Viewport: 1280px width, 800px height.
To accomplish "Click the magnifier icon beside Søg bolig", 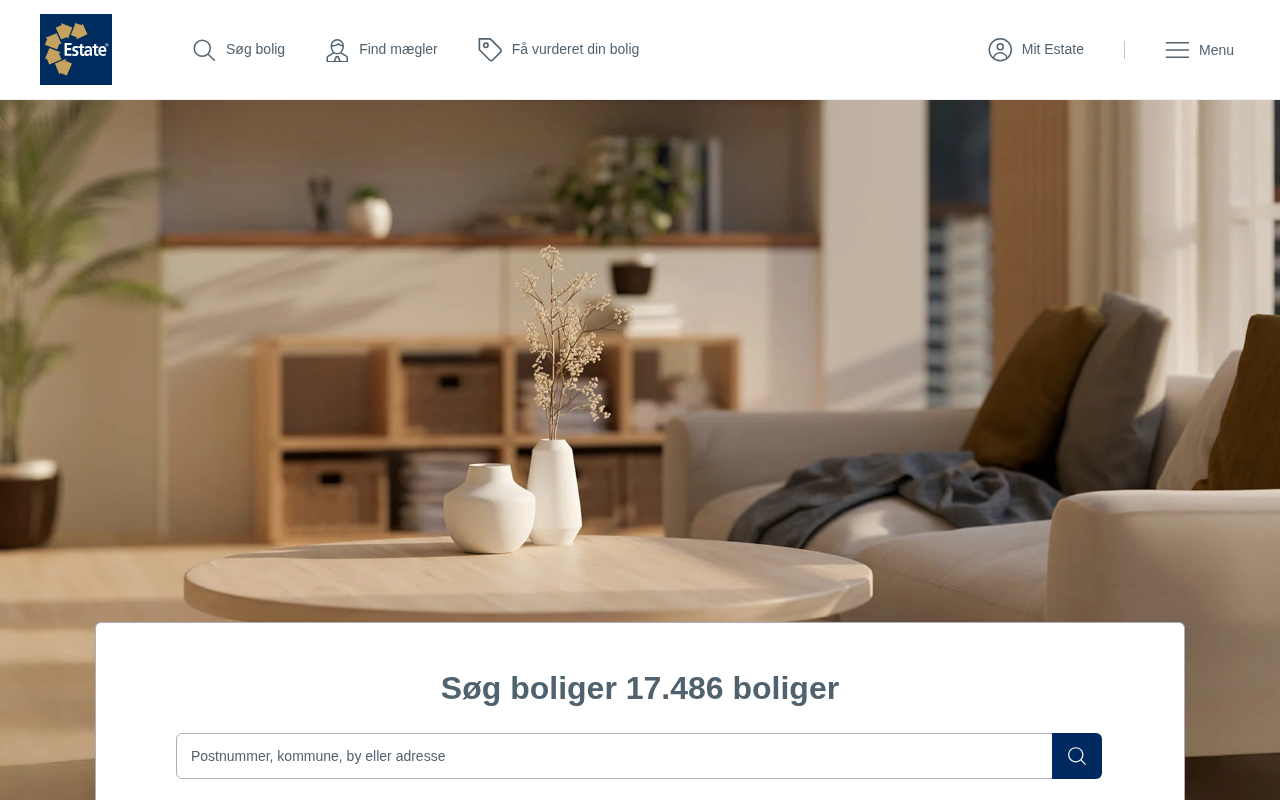I will pos(204,50).
